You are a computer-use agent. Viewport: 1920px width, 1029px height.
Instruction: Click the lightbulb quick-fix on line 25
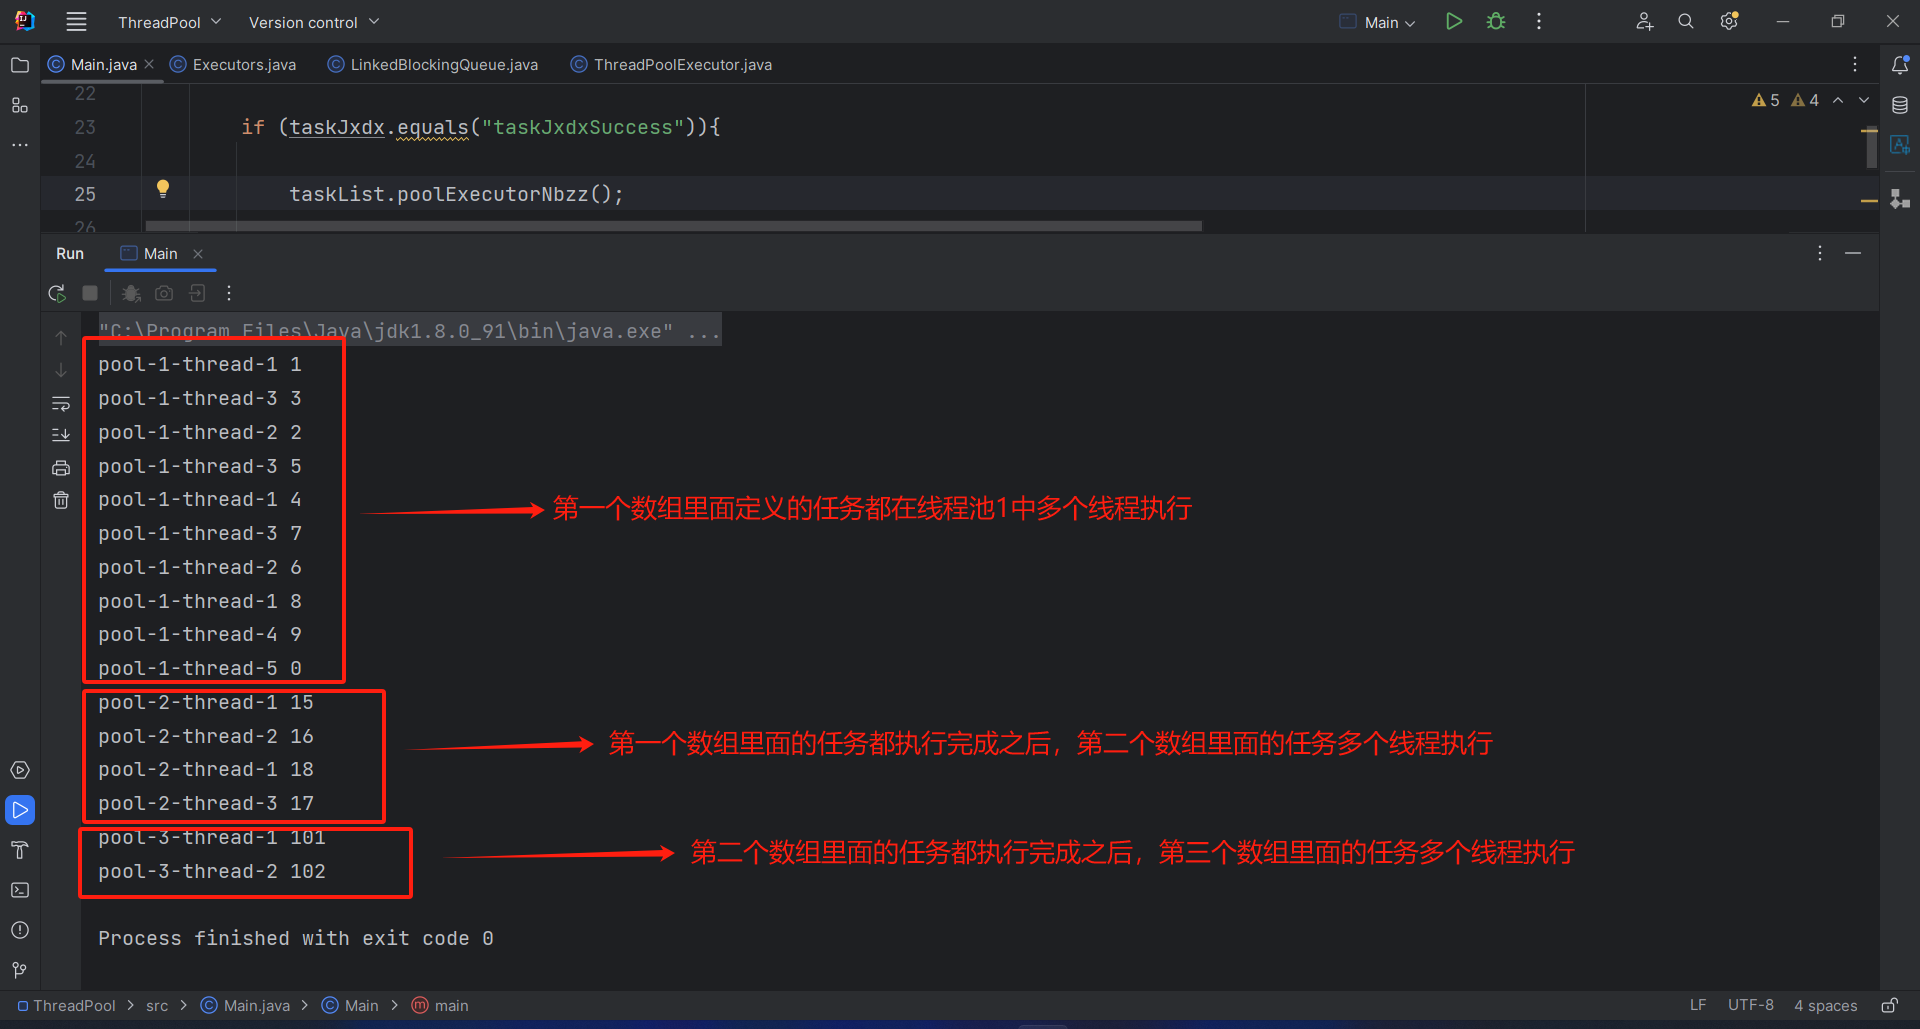coord(163,188)
